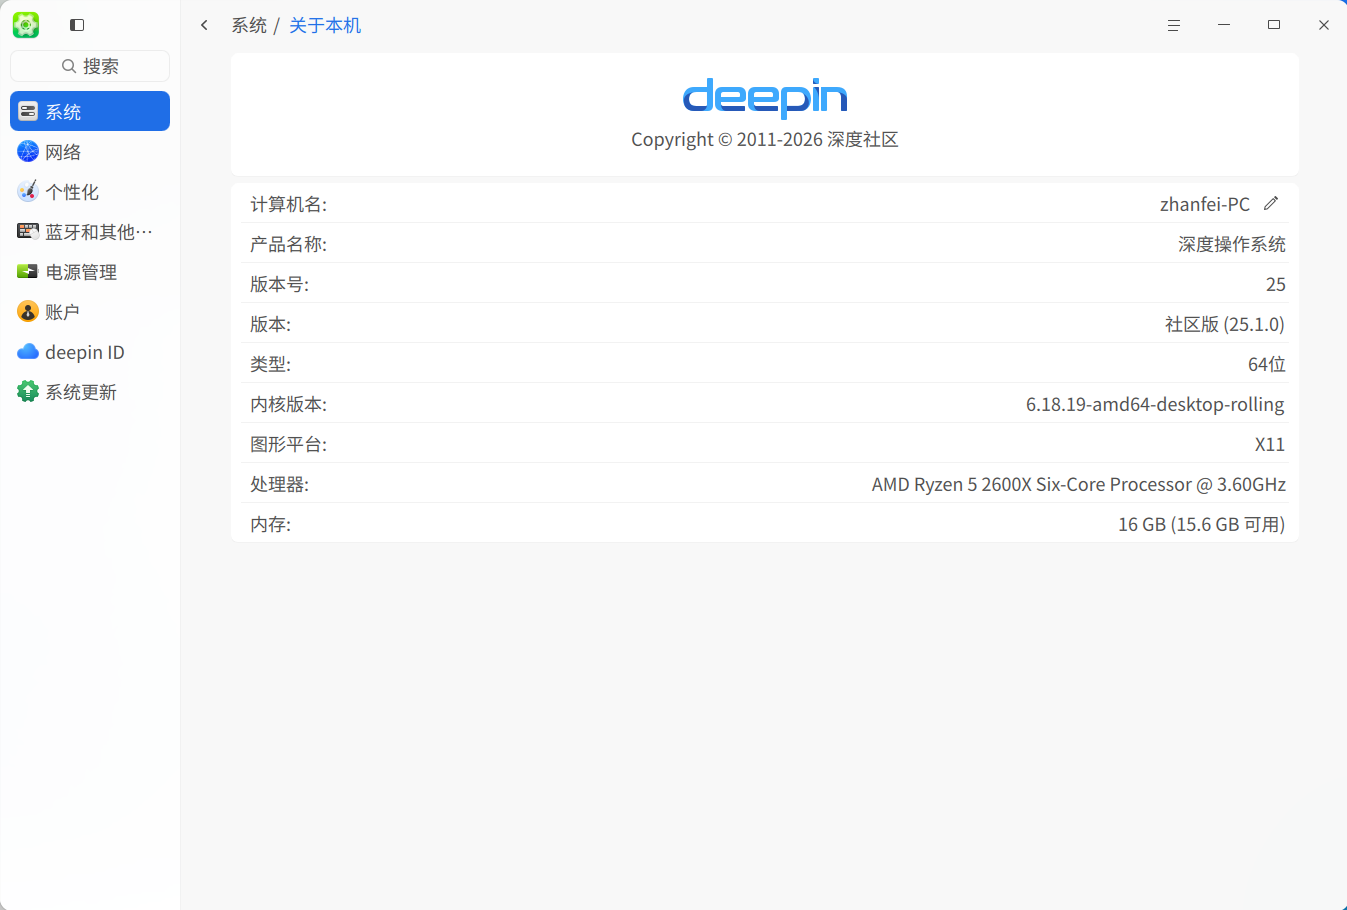Open 系统更新 in sidebar
Viewport: 1347px width, 910px height.
(90, 391)
